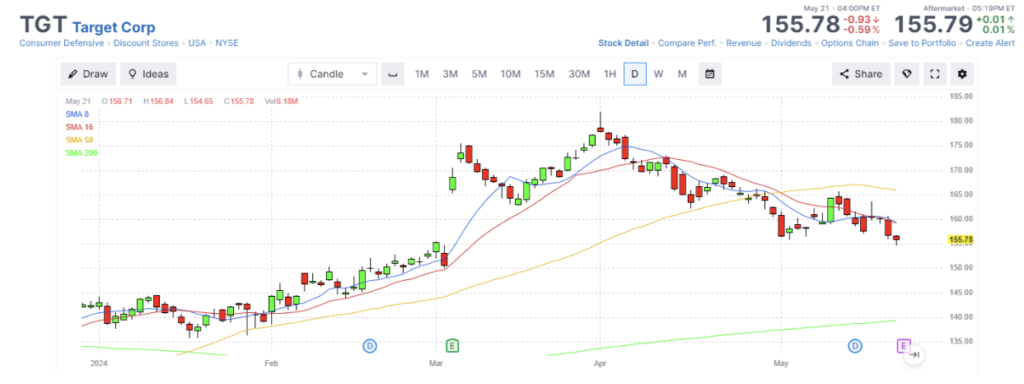Click the Vol 6.18M readout
This screenshot has height=384, width=1024.
click(282, 101)
